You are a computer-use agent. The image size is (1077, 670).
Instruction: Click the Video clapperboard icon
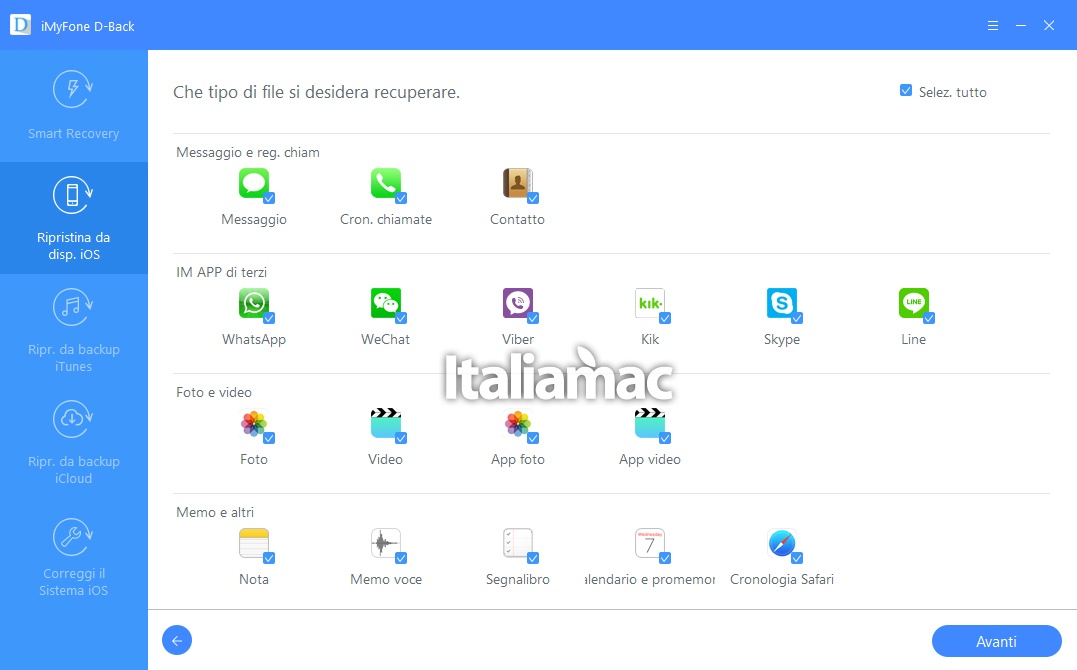[385, 423]
